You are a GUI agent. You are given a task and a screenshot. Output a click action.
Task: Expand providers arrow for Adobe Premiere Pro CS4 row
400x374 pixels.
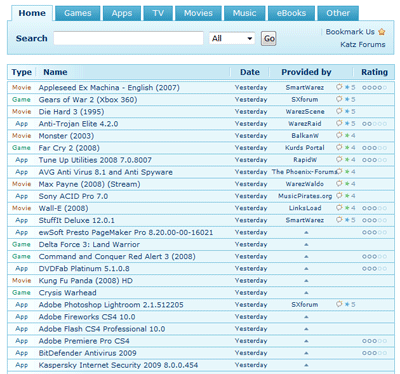tap(306, 341)
